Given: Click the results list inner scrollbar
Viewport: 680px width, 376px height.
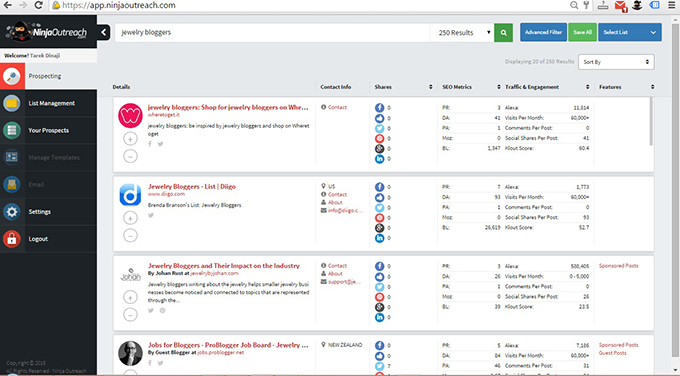Looking at the screenshot, I should point(651,121).
